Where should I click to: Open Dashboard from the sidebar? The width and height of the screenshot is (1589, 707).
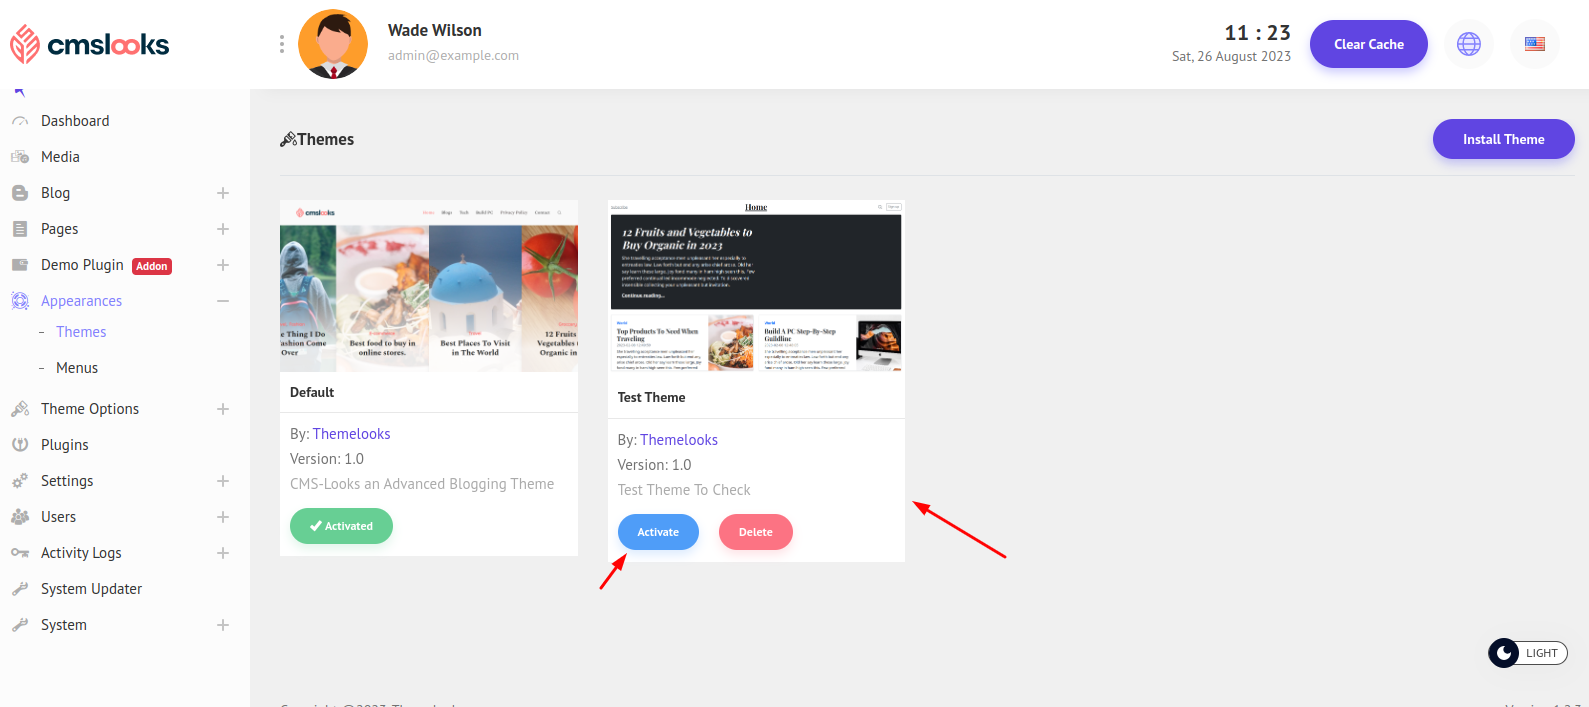[75, 121]
